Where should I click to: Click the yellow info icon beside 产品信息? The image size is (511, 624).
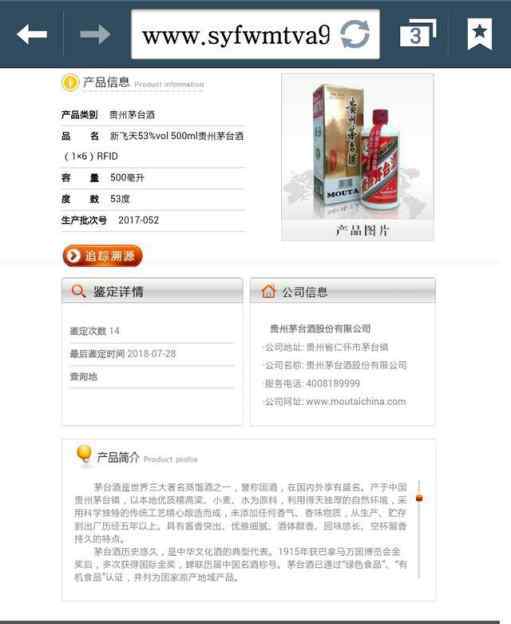(x=70, y=83)
